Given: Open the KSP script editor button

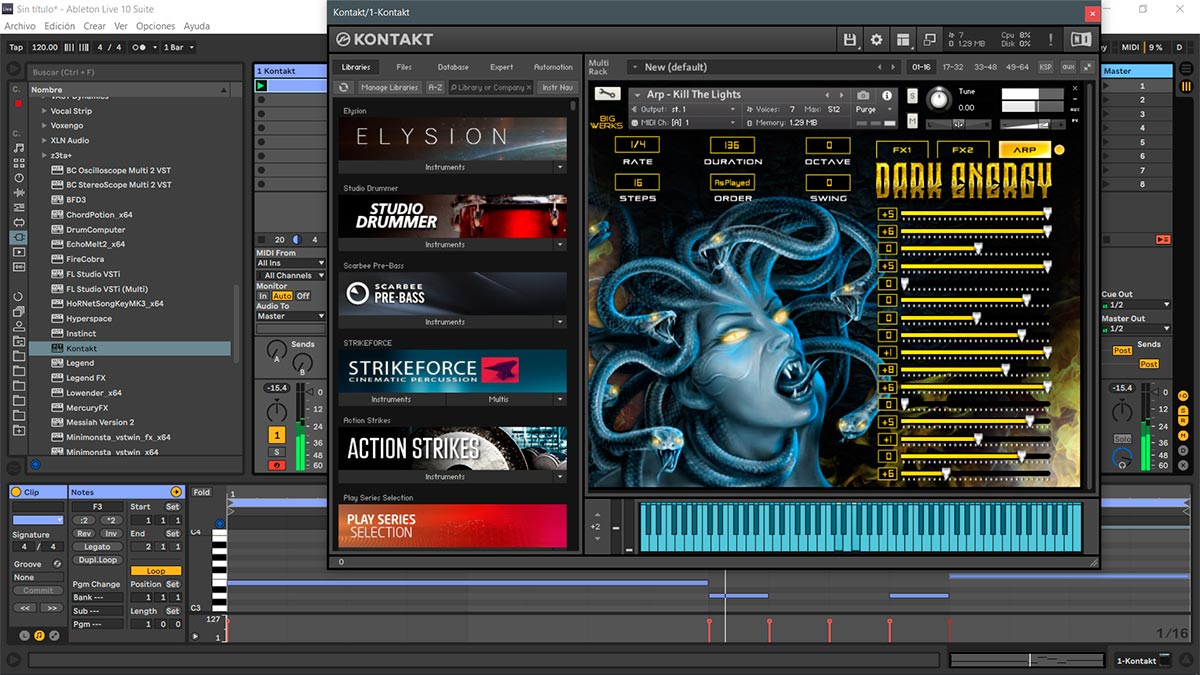Looking at the screenshot, I should (1046, 67).
